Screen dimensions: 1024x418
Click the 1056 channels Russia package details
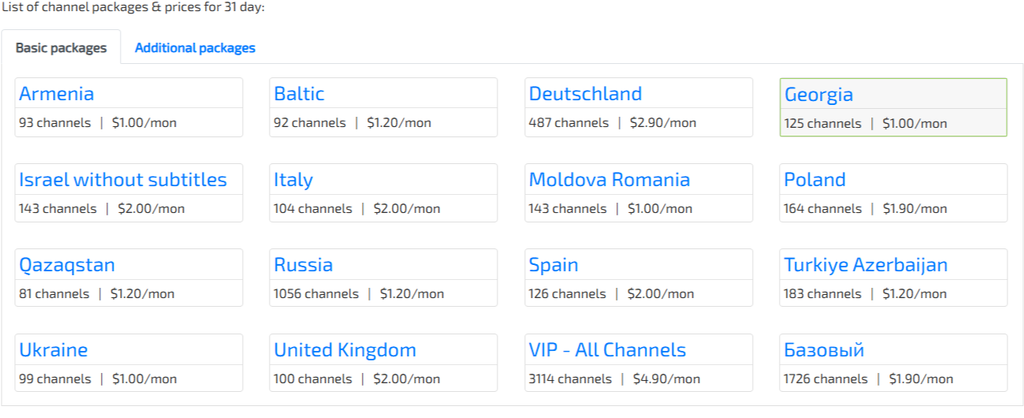[357, 294]
